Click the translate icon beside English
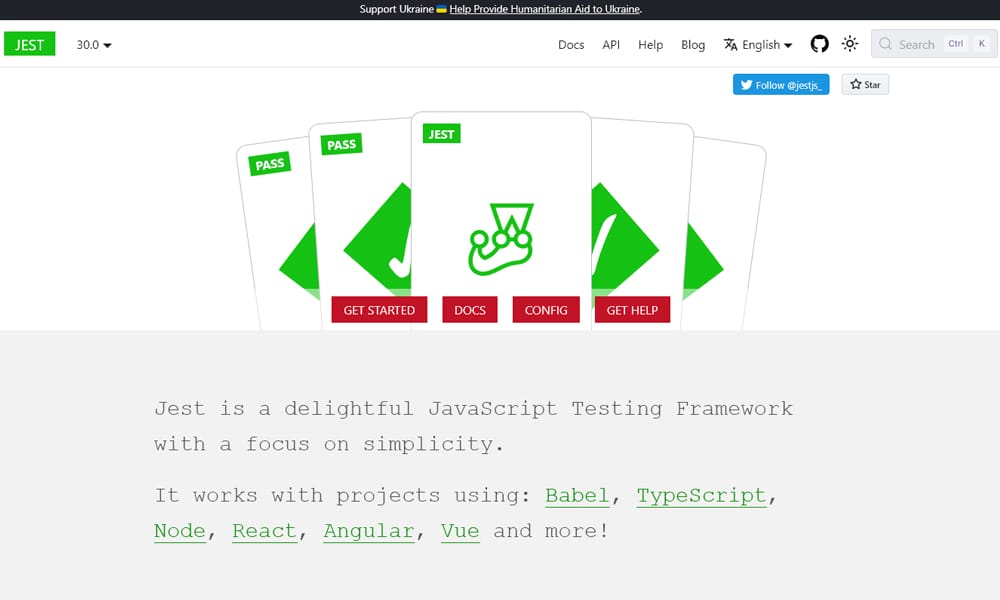The width and height of the screenshot is (1000, 600). 730,45
